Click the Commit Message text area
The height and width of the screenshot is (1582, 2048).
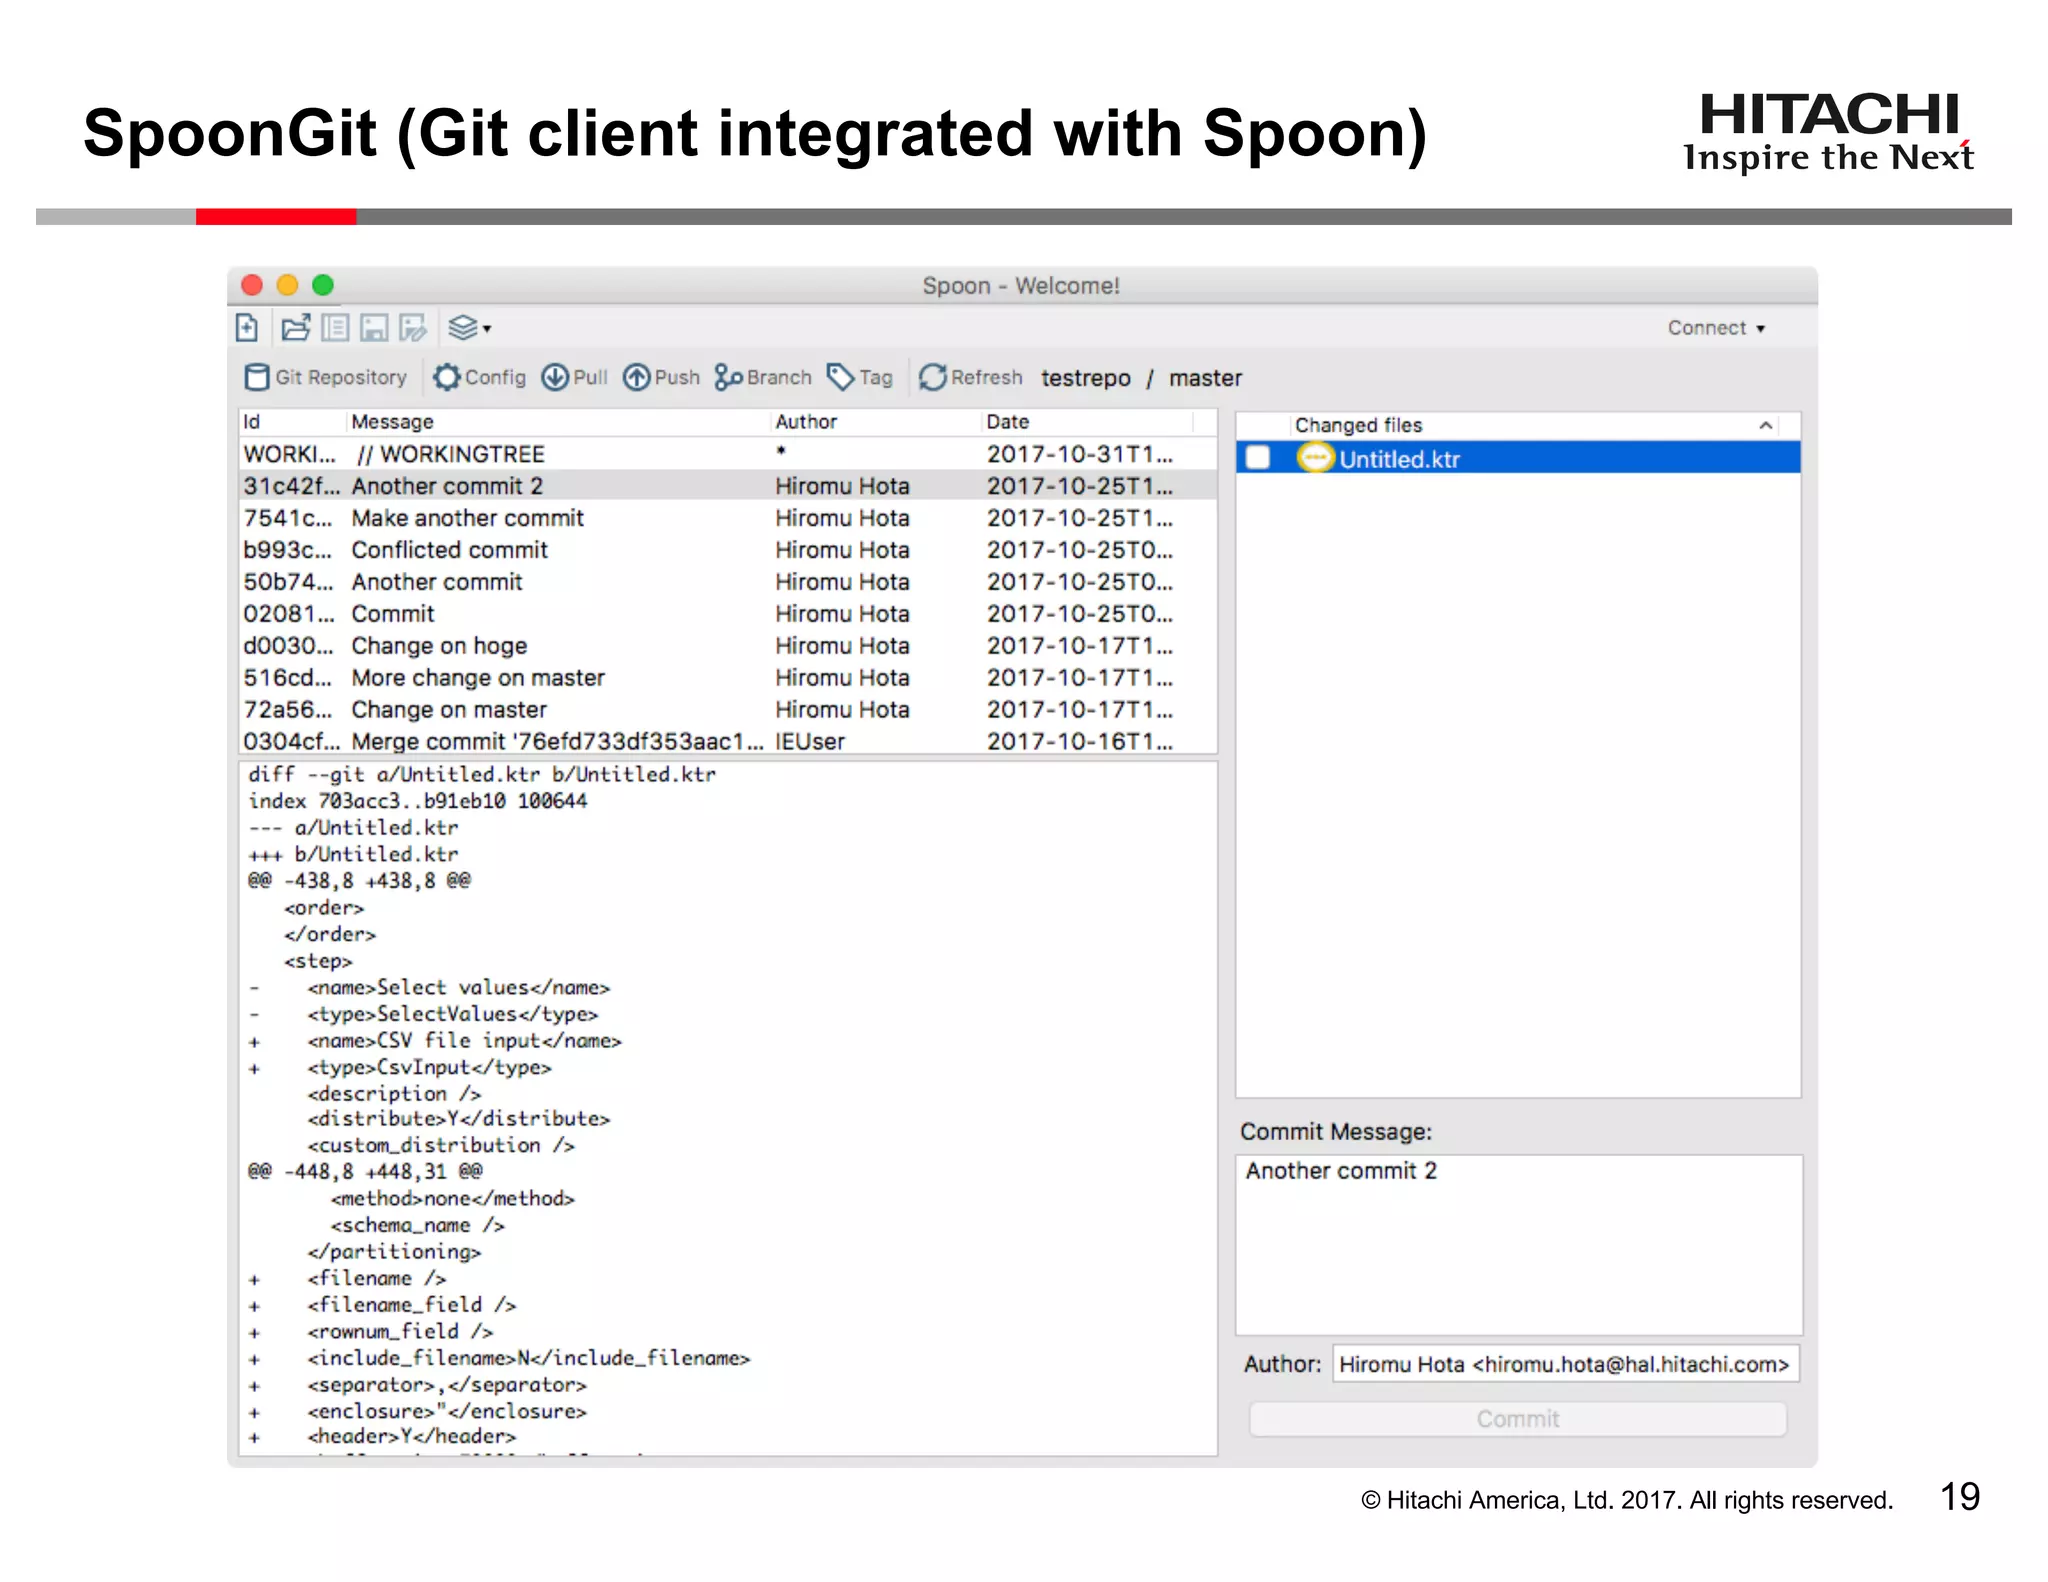coord(1518,1245)
